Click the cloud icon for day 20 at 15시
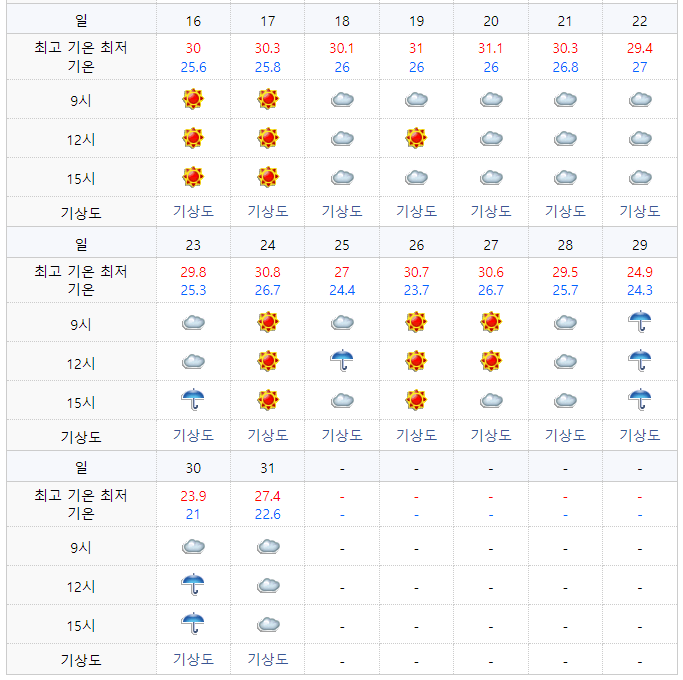The height and width of the screenshot is (680, 683). 491,178
